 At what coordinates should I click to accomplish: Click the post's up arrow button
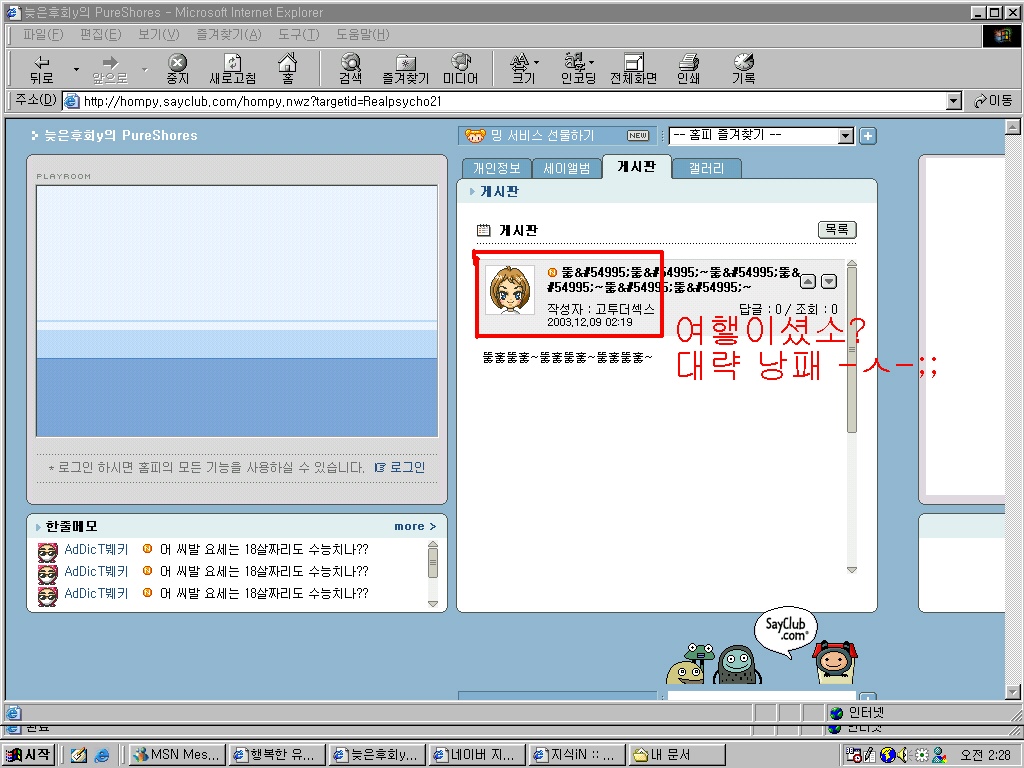click(x=809, y=282)
